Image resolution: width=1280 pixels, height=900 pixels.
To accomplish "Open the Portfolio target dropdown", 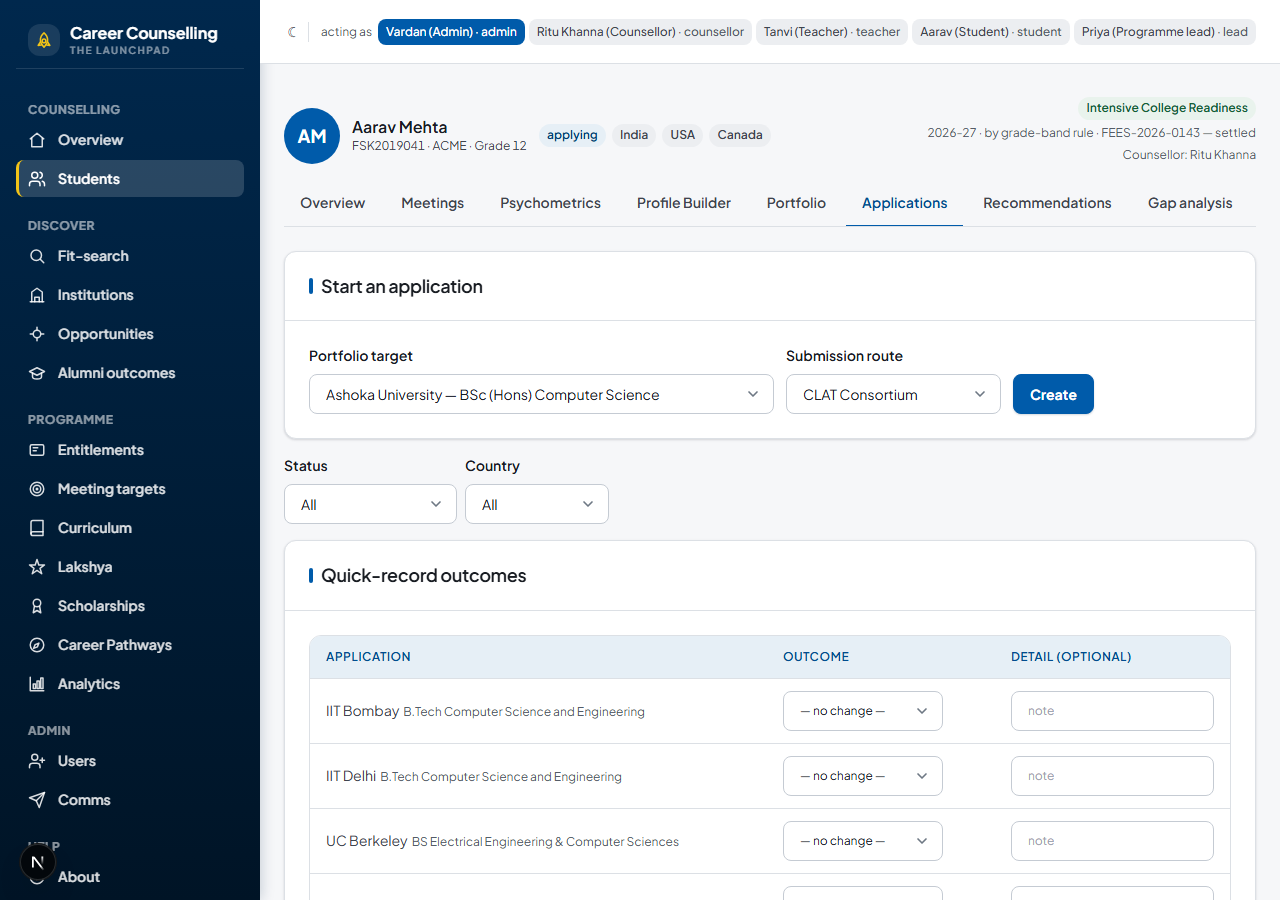I will pos(541,394).
